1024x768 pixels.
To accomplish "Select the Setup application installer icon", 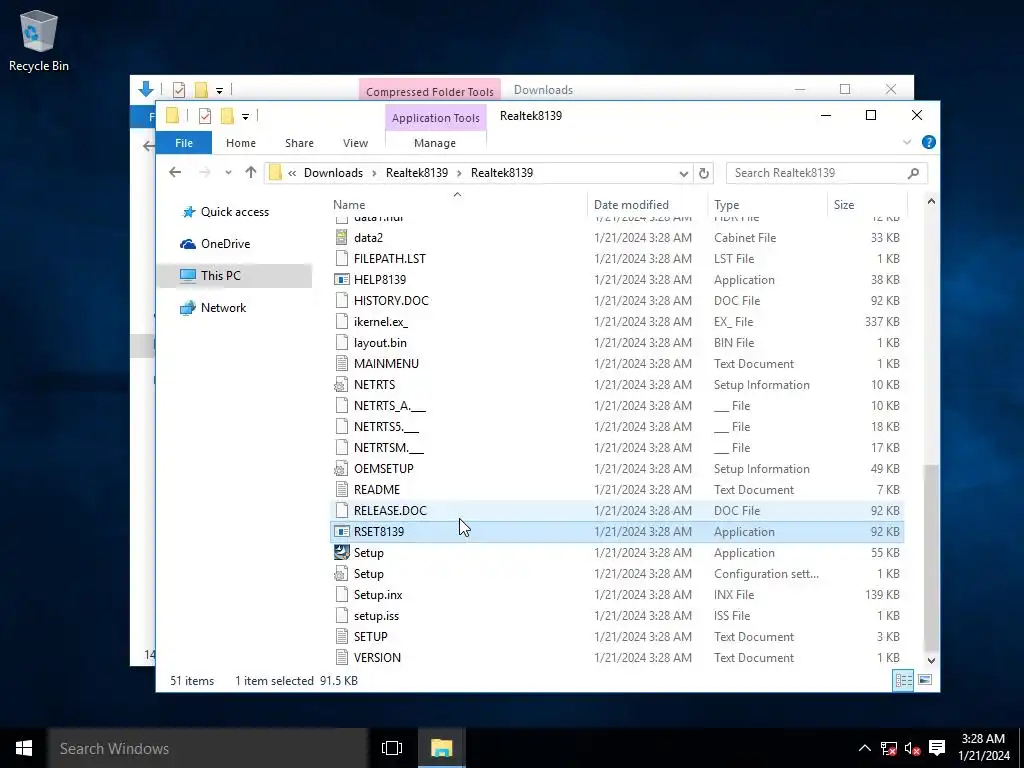I will 342,552.
